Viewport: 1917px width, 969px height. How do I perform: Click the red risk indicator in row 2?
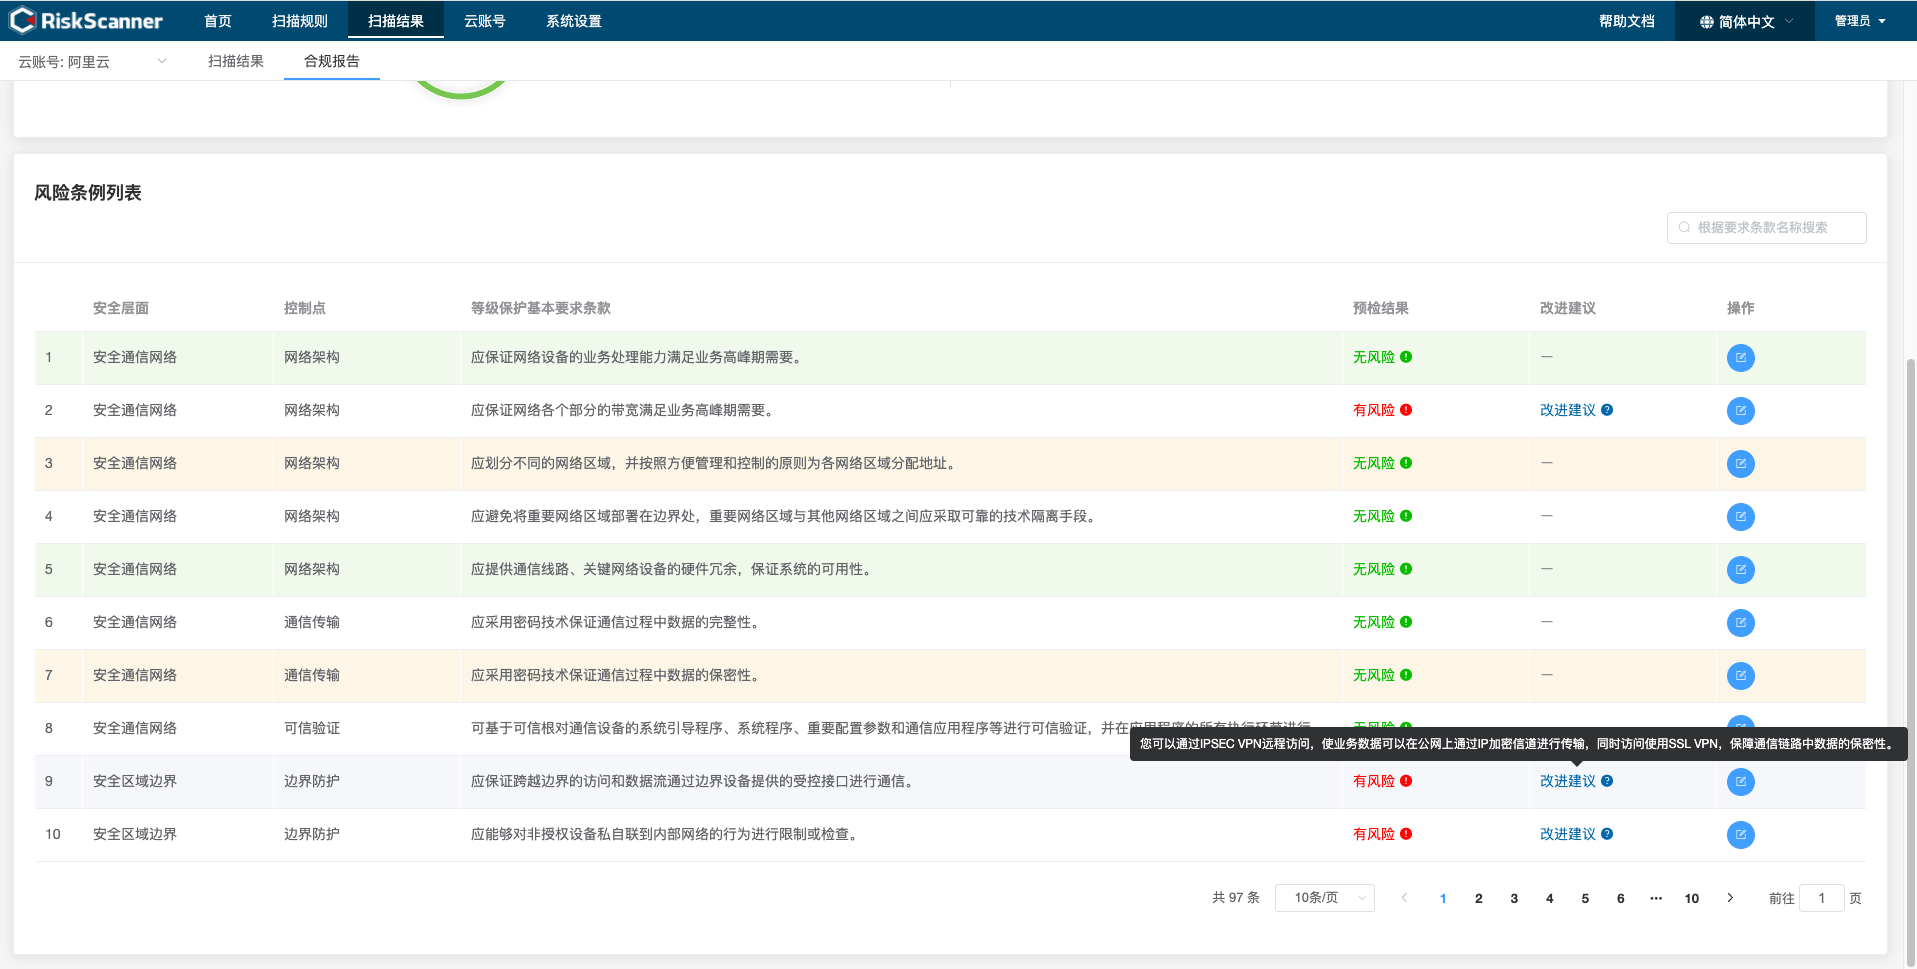tap(1406, 410)
